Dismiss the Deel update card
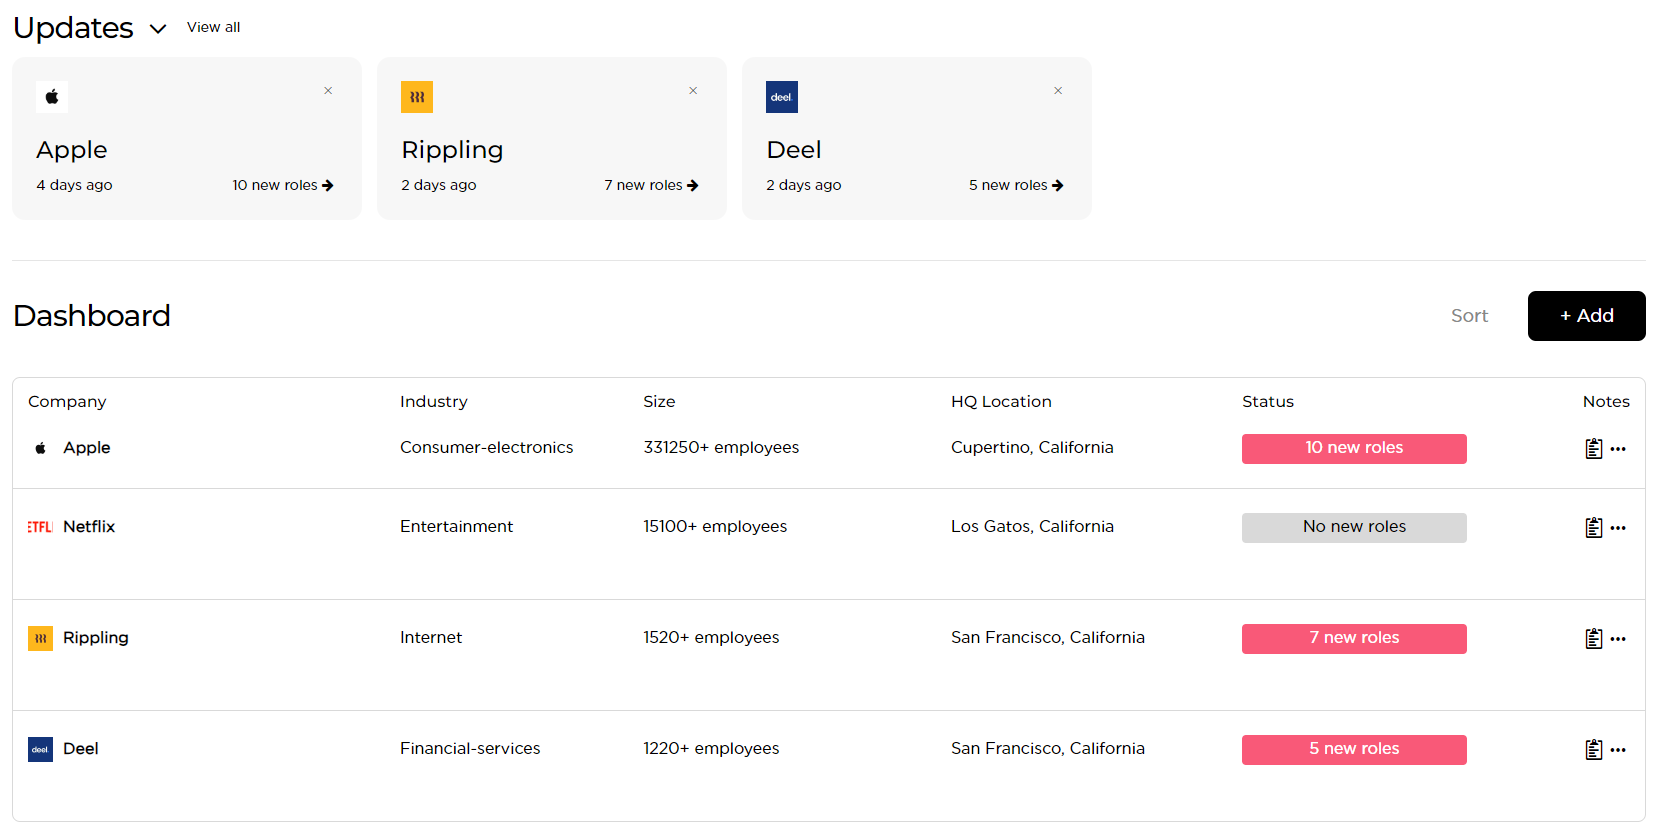Image resolution: width=1663 pixels, height=837 pixels. point(1058,91)
